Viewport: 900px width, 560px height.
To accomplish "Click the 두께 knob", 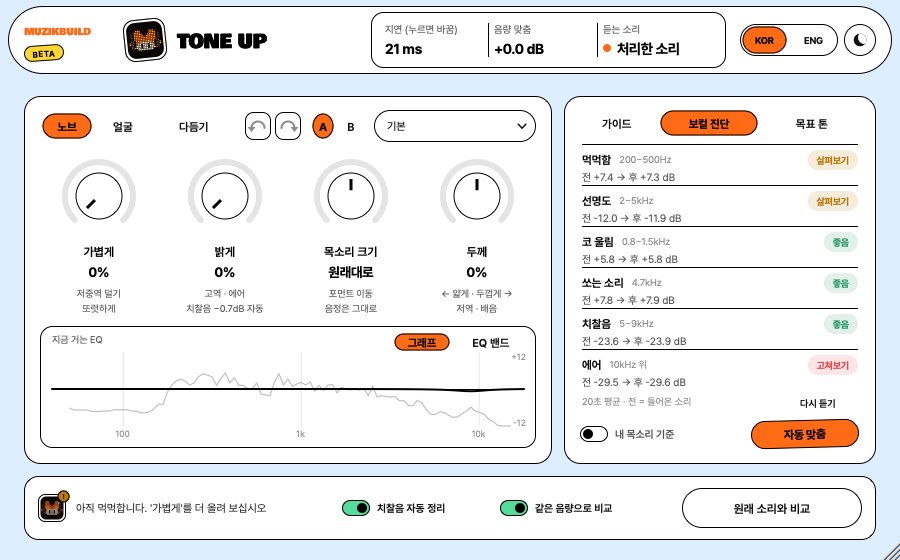I will (x=476, y=196).
